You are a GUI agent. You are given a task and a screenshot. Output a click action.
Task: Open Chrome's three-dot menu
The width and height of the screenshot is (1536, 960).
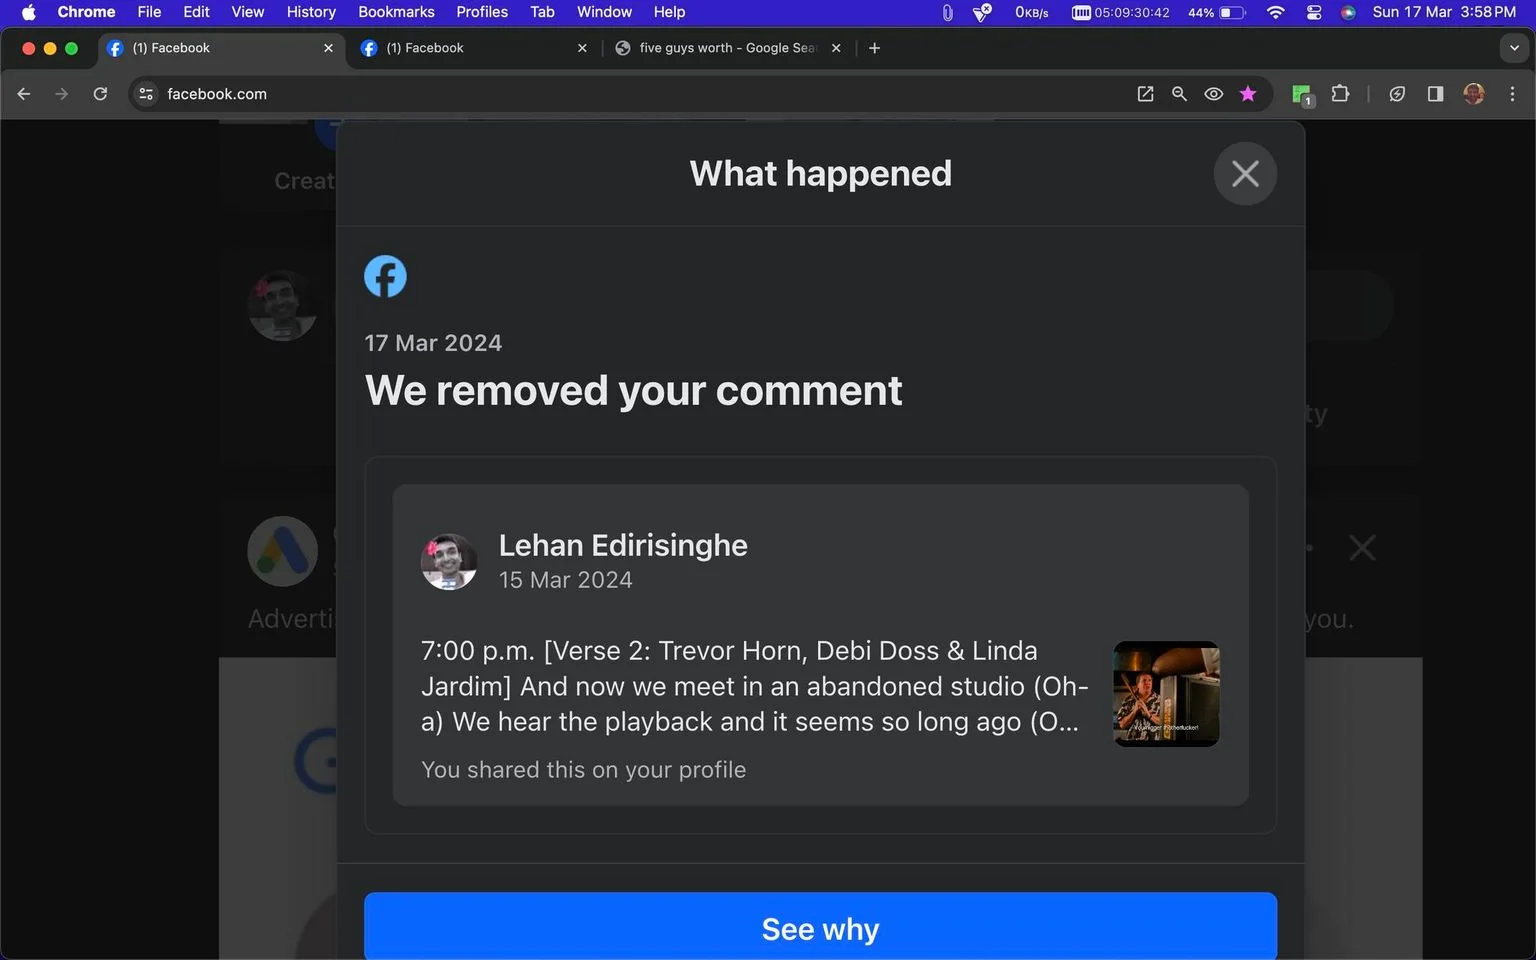point(1512,94)
